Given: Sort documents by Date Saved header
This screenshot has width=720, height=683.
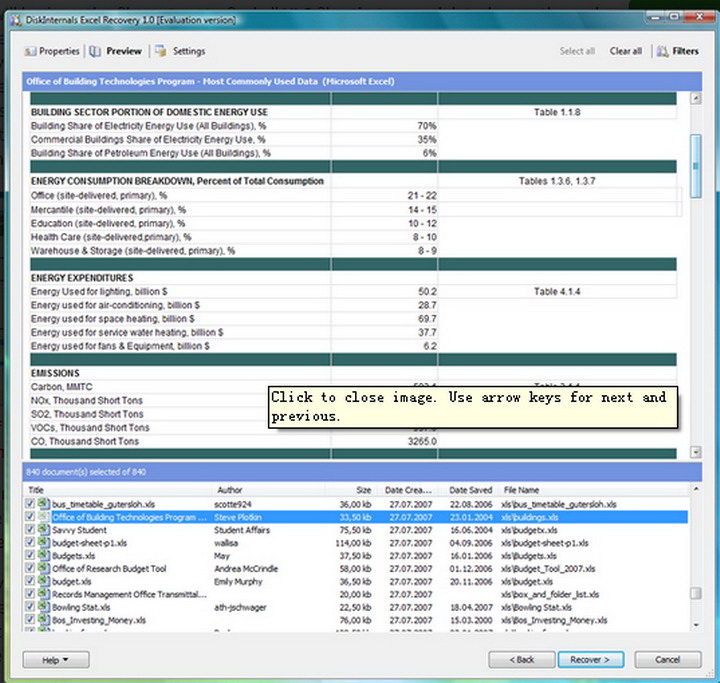Looking at the screenshot, I should coord(470,490).
